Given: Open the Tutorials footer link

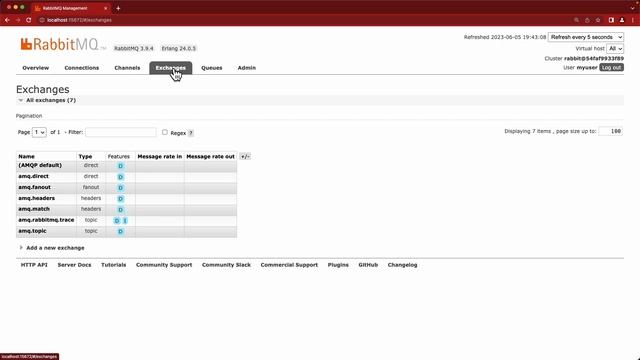Looking at the screenshot, I should pyautogui.click(x=113, y=265).
